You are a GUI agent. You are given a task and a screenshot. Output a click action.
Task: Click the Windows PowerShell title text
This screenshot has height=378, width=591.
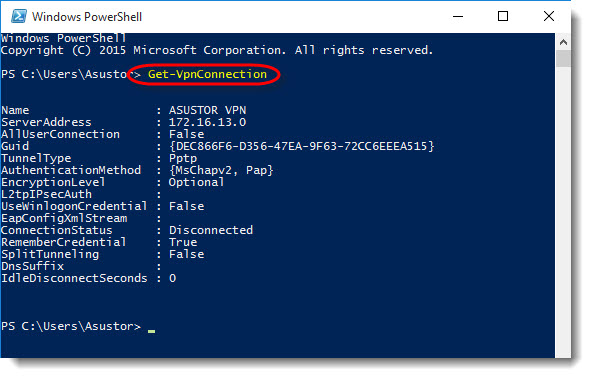click(x=87, y=17)
